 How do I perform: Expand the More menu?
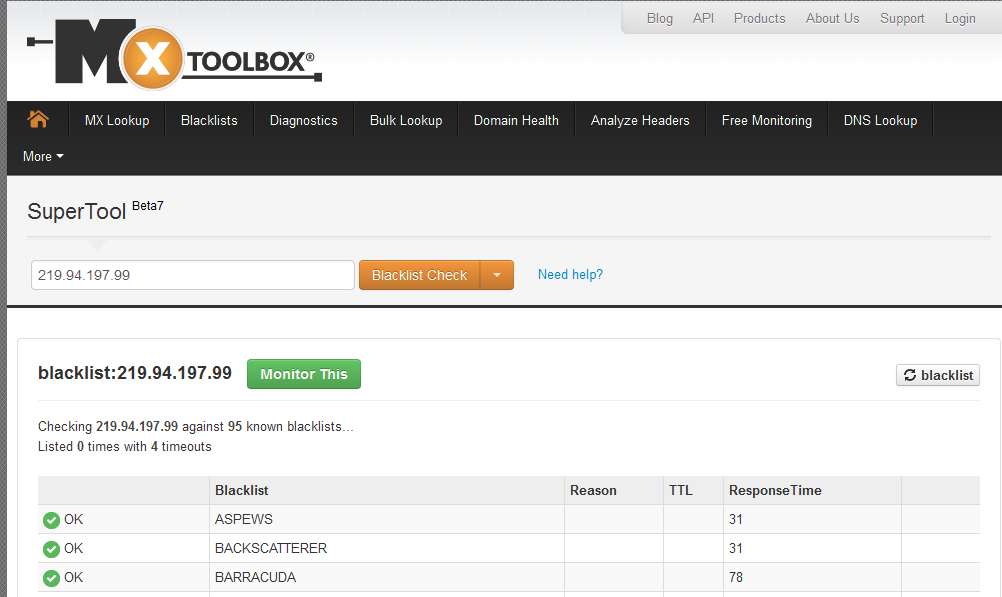43,156
